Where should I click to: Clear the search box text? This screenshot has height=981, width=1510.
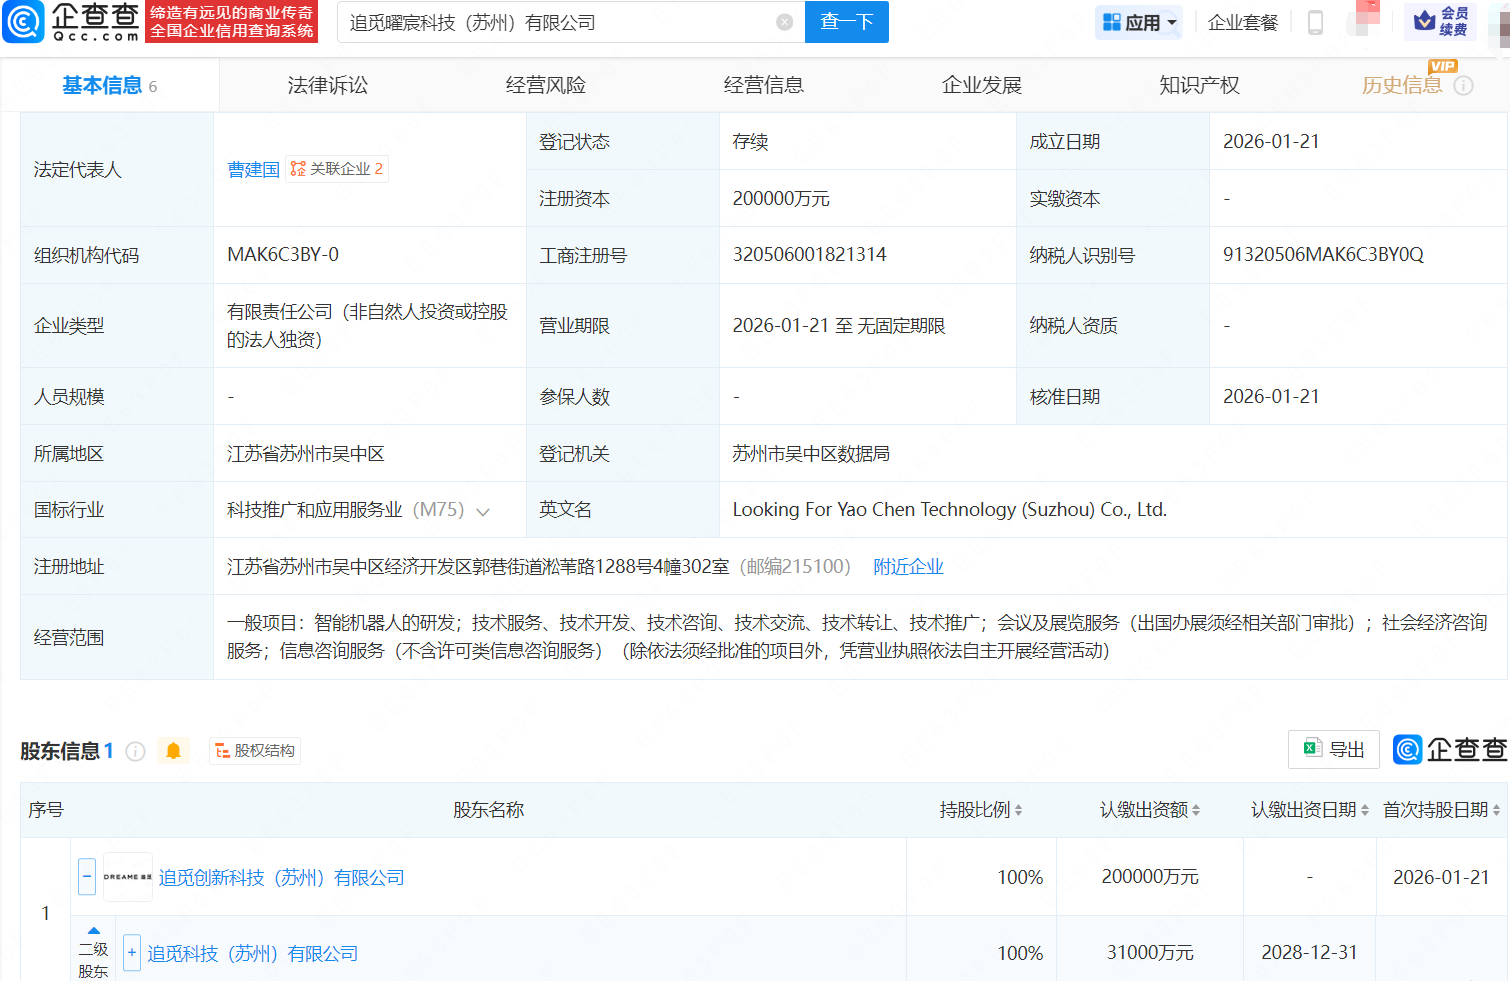pyautogui.click(x=785, y=22)
